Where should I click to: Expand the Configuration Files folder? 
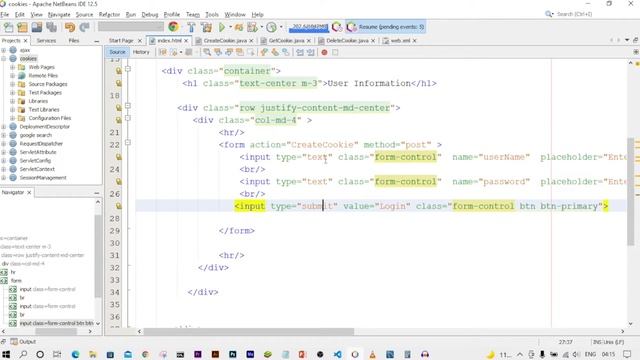coord(12,118)
